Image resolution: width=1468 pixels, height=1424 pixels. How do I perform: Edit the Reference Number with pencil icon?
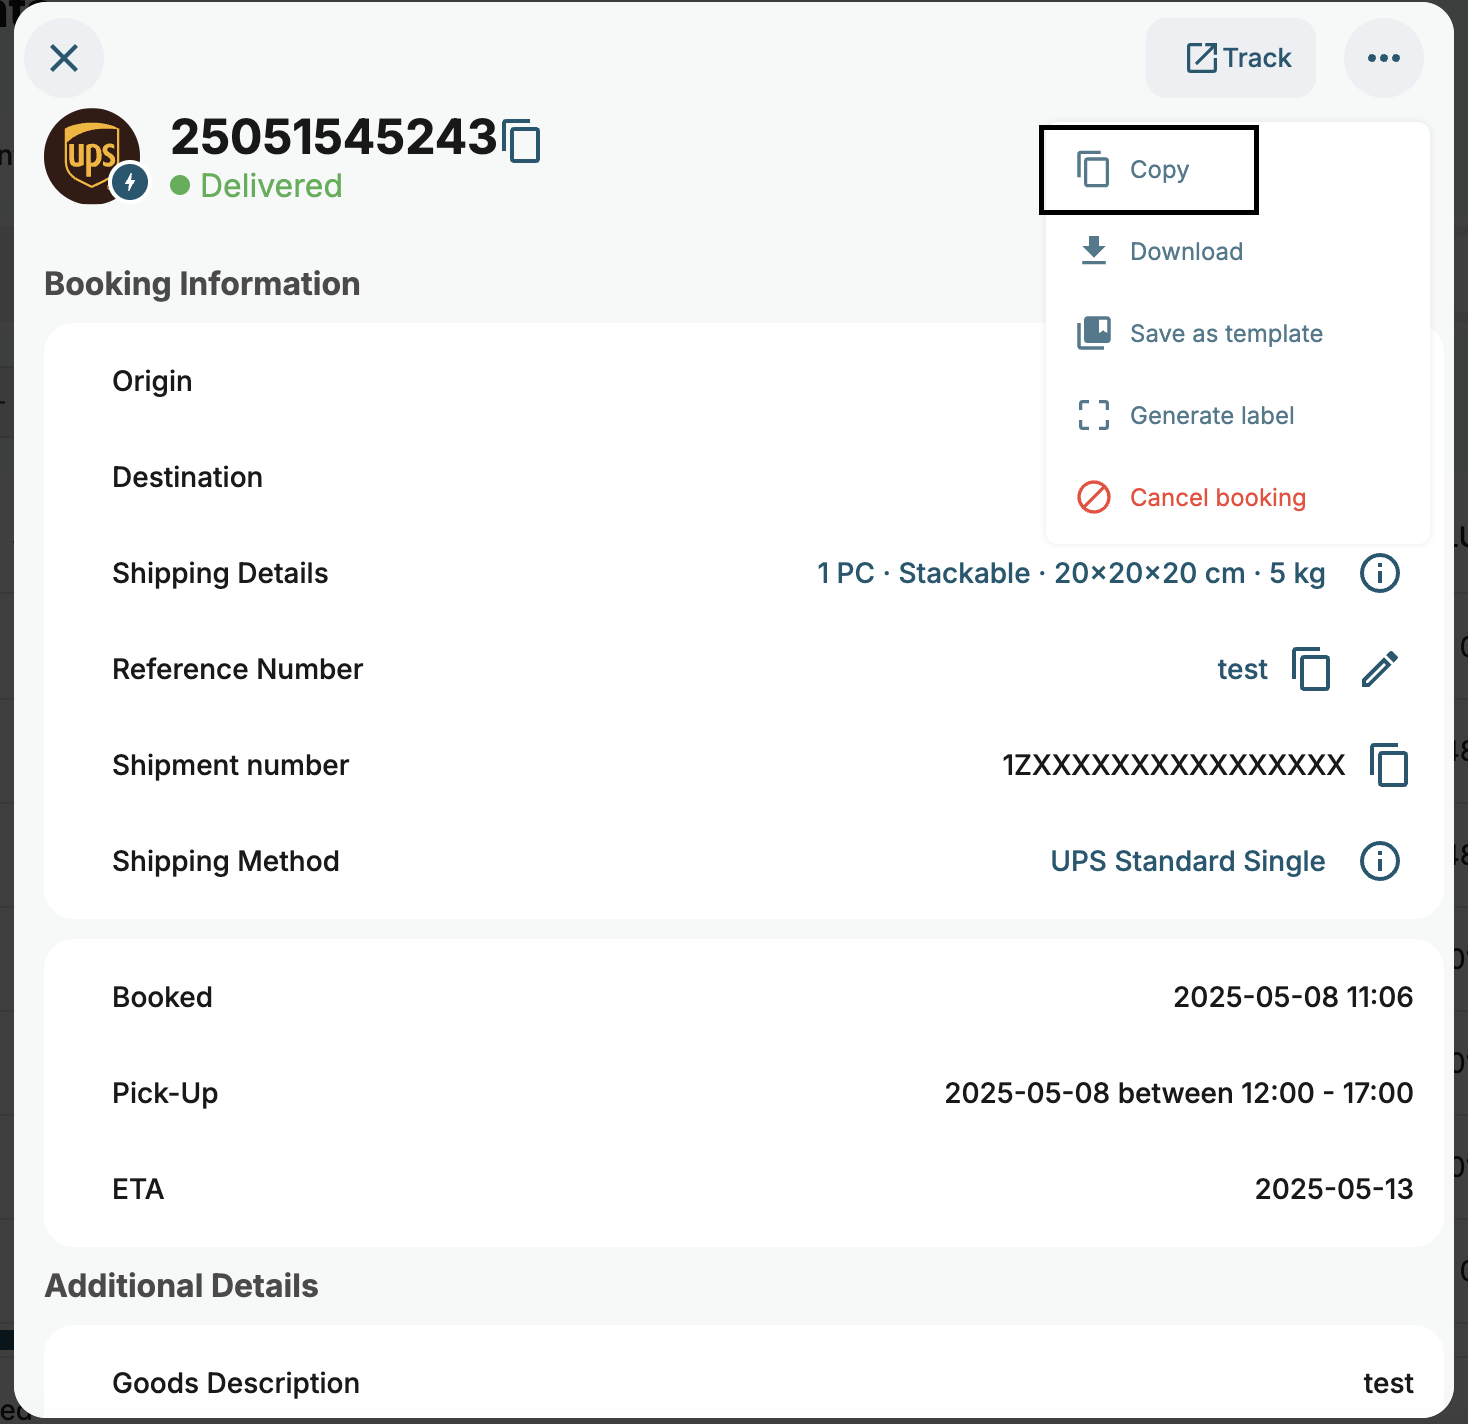[1379, 670]
